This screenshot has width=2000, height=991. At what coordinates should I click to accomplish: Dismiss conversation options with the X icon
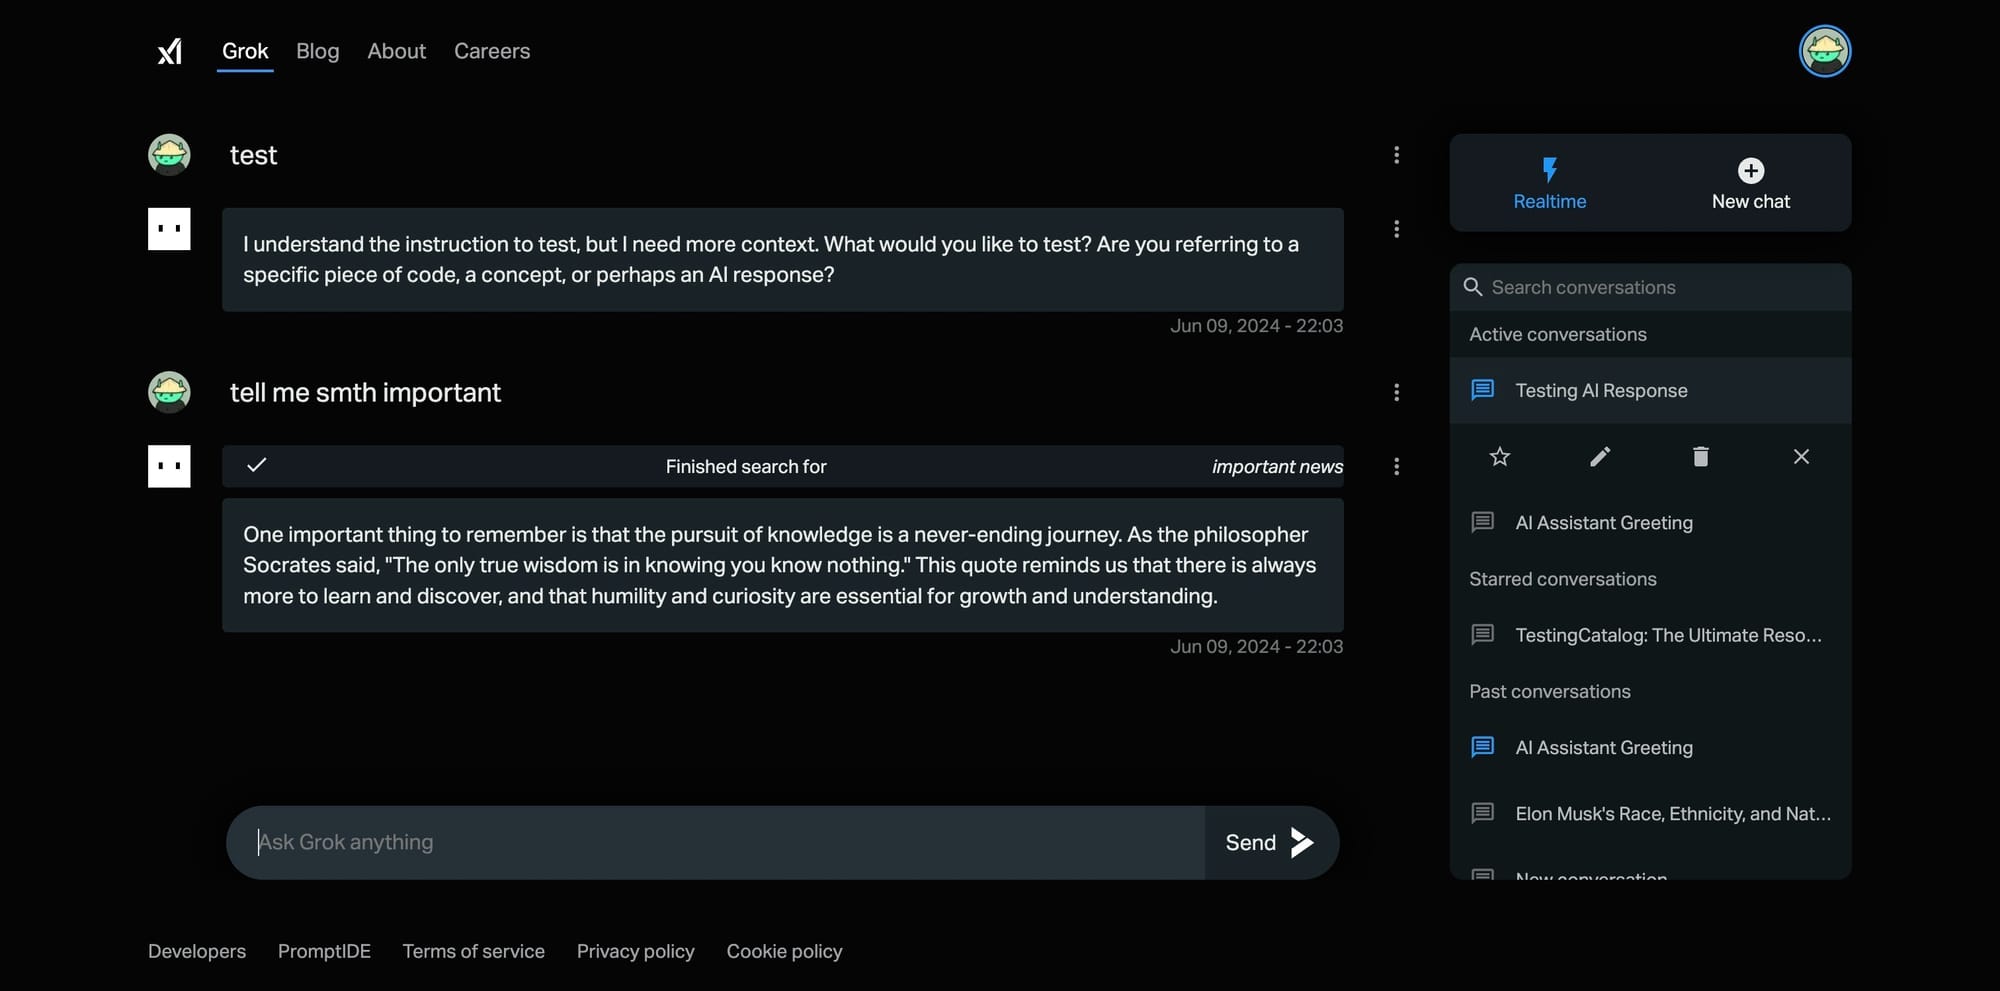[1801, 457]
